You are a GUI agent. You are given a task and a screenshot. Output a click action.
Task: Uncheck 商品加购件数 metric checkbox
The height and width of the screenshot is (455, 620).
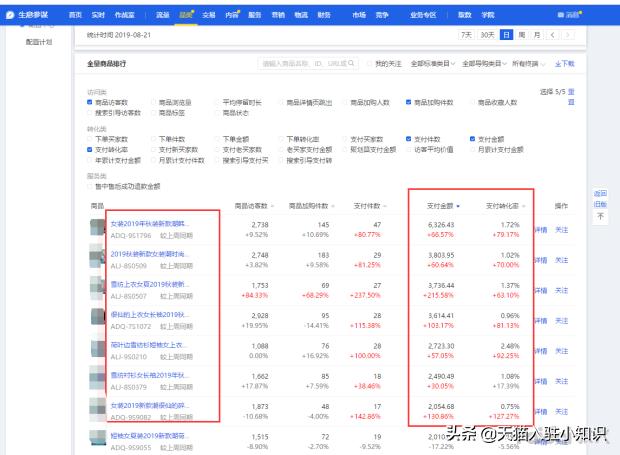408,102
